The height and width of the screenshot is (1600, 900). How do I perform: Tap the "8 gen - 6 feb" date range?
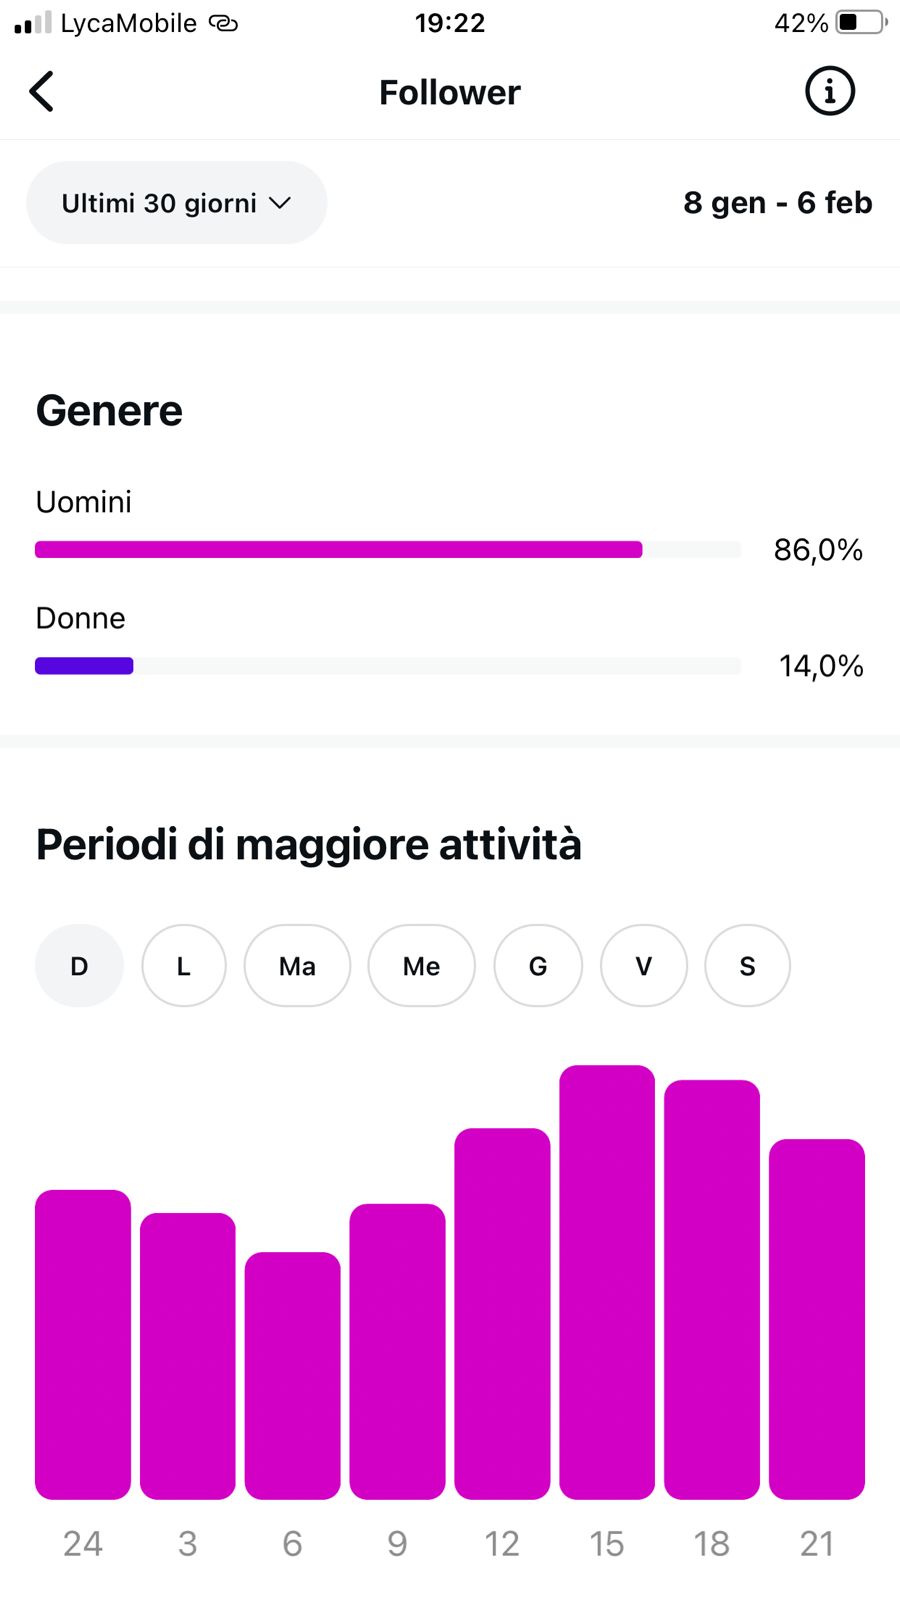[x=778, y=203]
